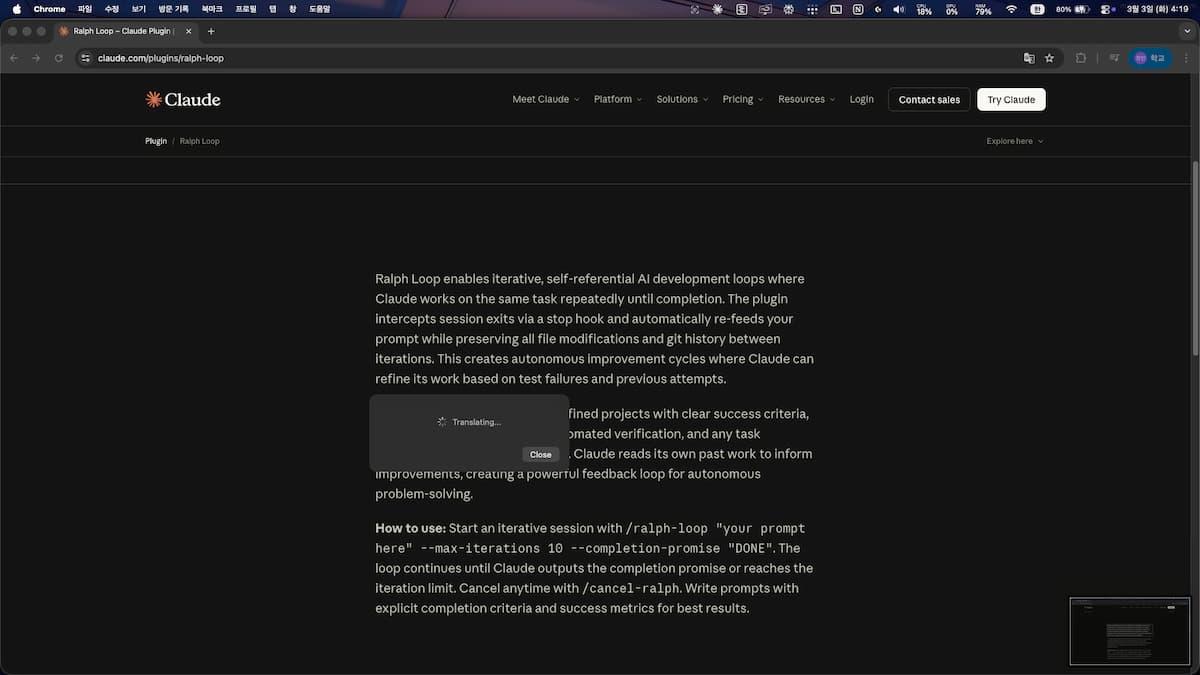Click the GPU usage indicator
1200x675 pixels.
coord(952,9)
